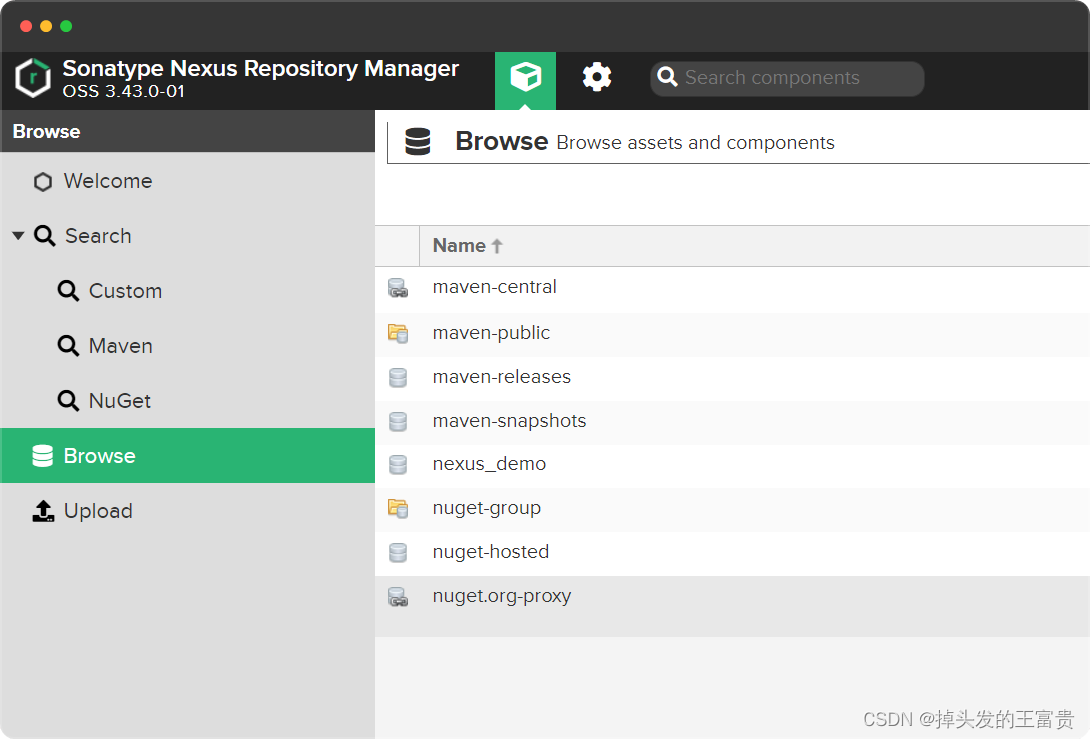Click the proxy icon of maven-central
Viewport: 1090px width, 739px height.
click(x=398, y=288)
